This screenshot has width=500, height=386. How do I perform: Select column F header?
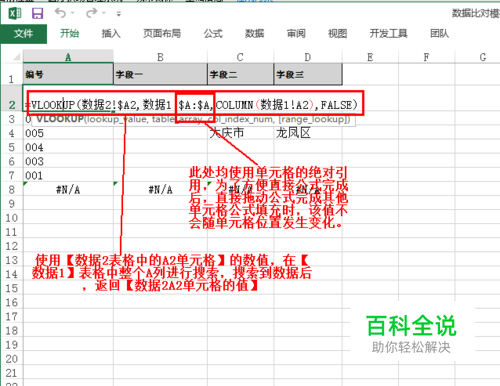coord(426,57)
